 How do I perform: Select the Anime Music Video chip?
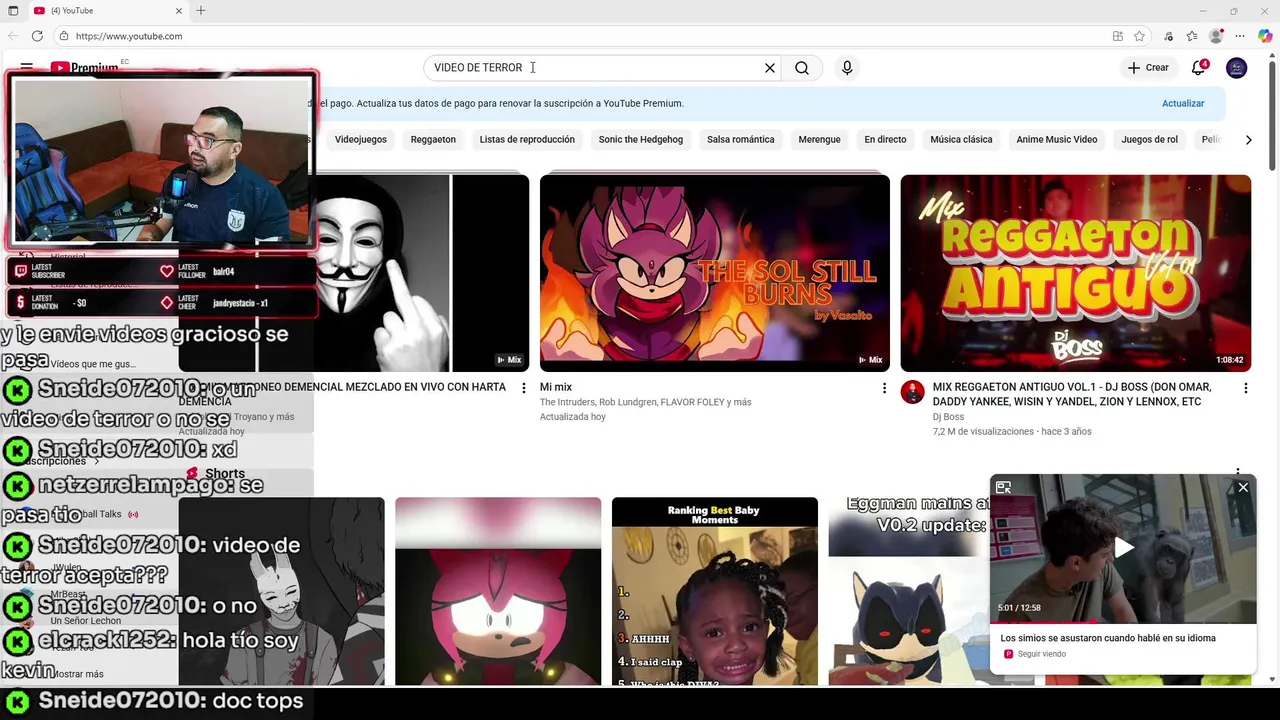pos(1057,140)
